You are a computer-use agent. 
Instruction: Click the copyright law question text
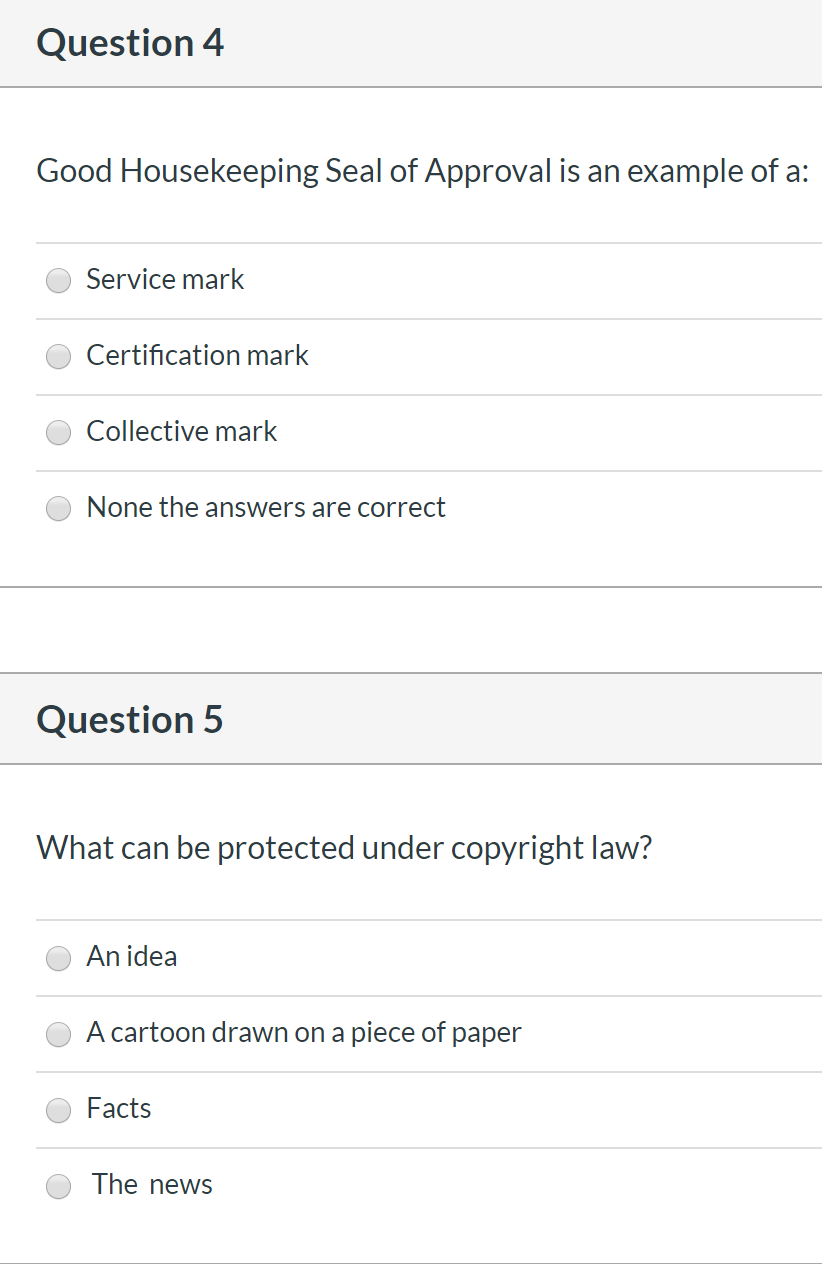pyautogui.click(x=344, y=848)
